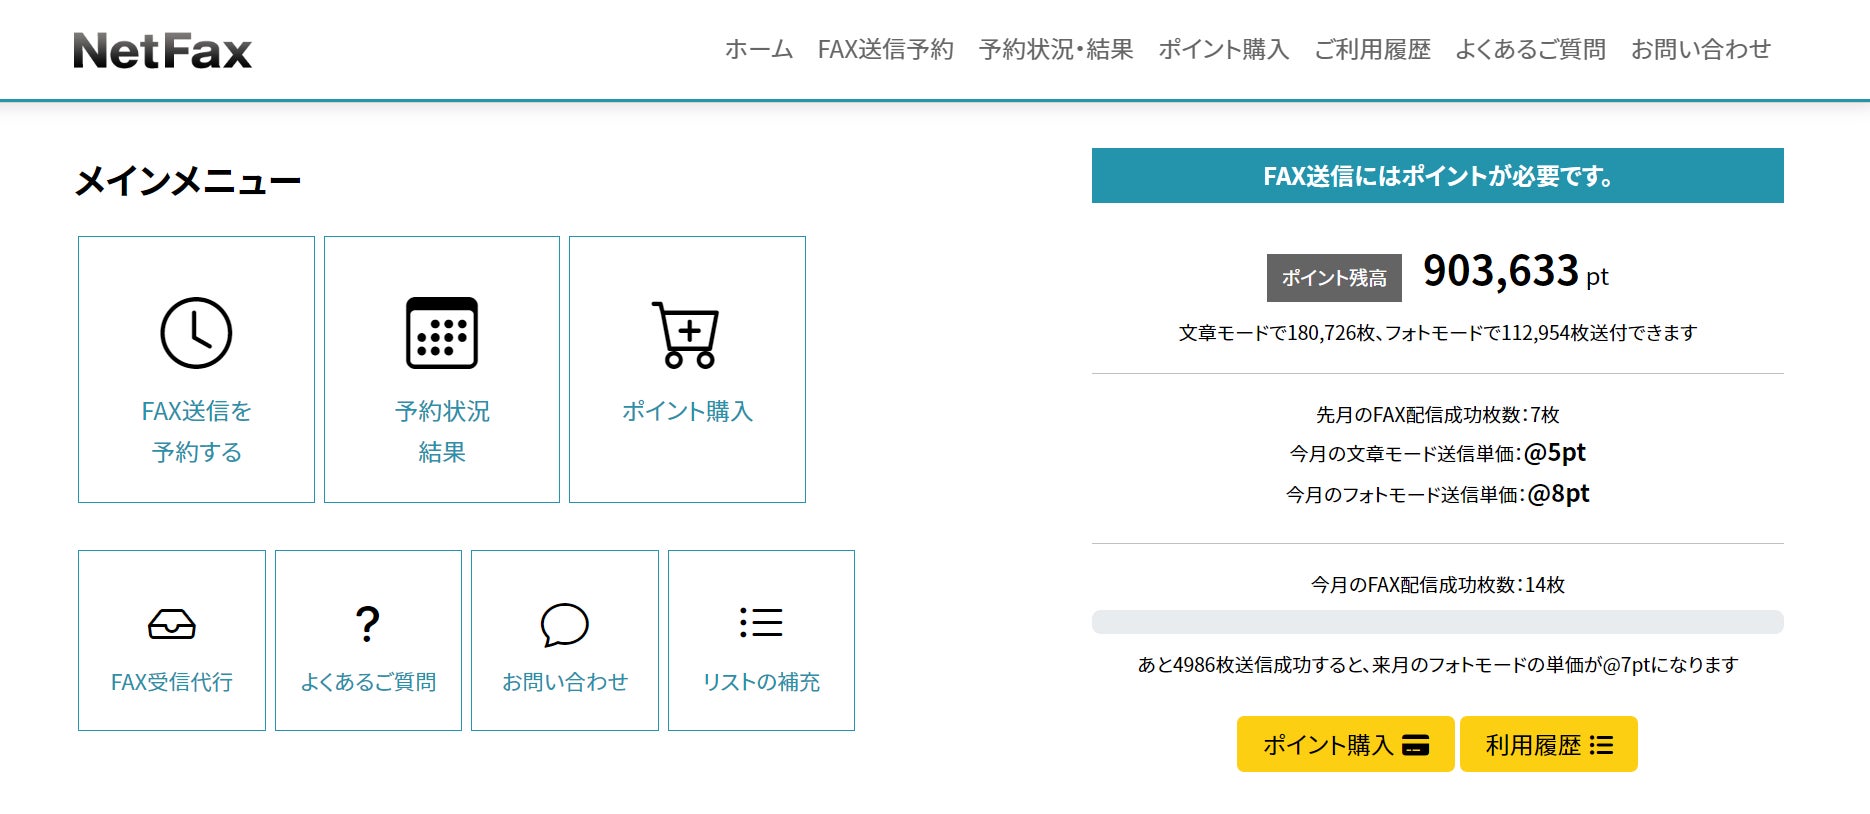The image size is (1870, 814).
Task: Open the inbox tray FAX受信代行 icon
Action: 172,624
